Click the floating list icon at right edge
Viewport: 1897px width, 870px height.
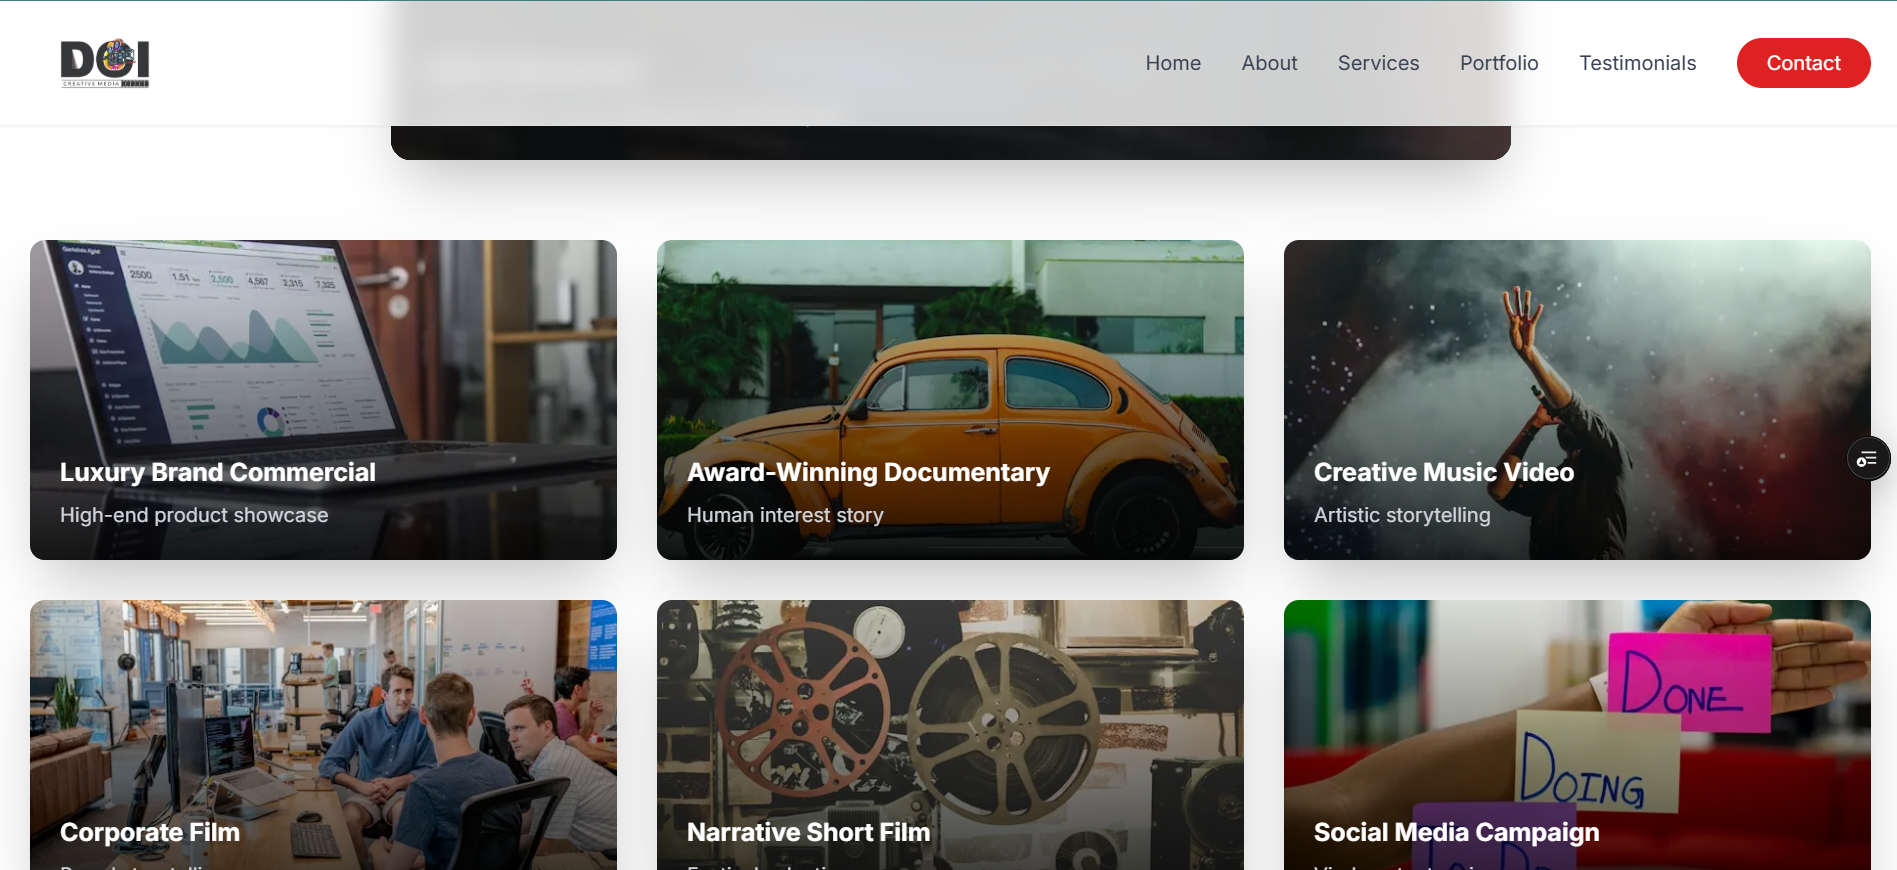point(1867,459)
